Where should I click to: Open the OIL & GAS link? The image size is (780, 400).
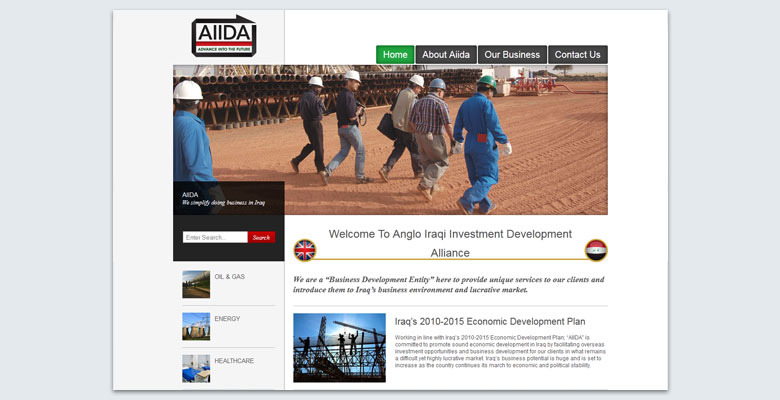point(230,277)
